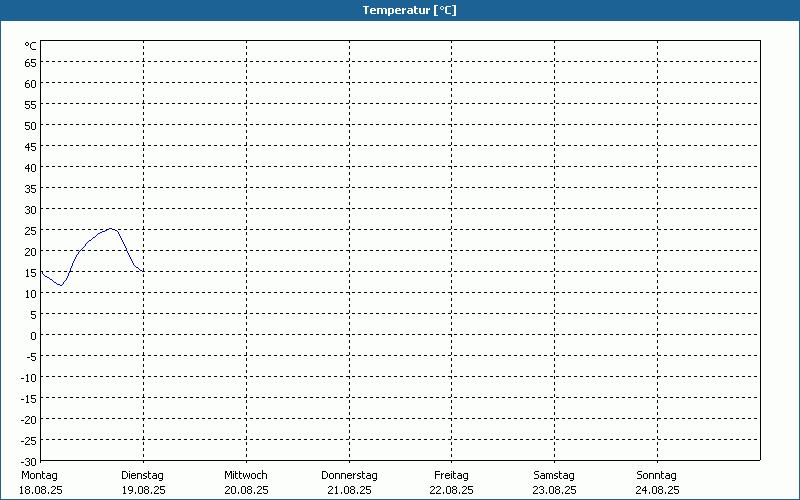
Task: Click the °C unit label on axis
Action: (31, 46)
